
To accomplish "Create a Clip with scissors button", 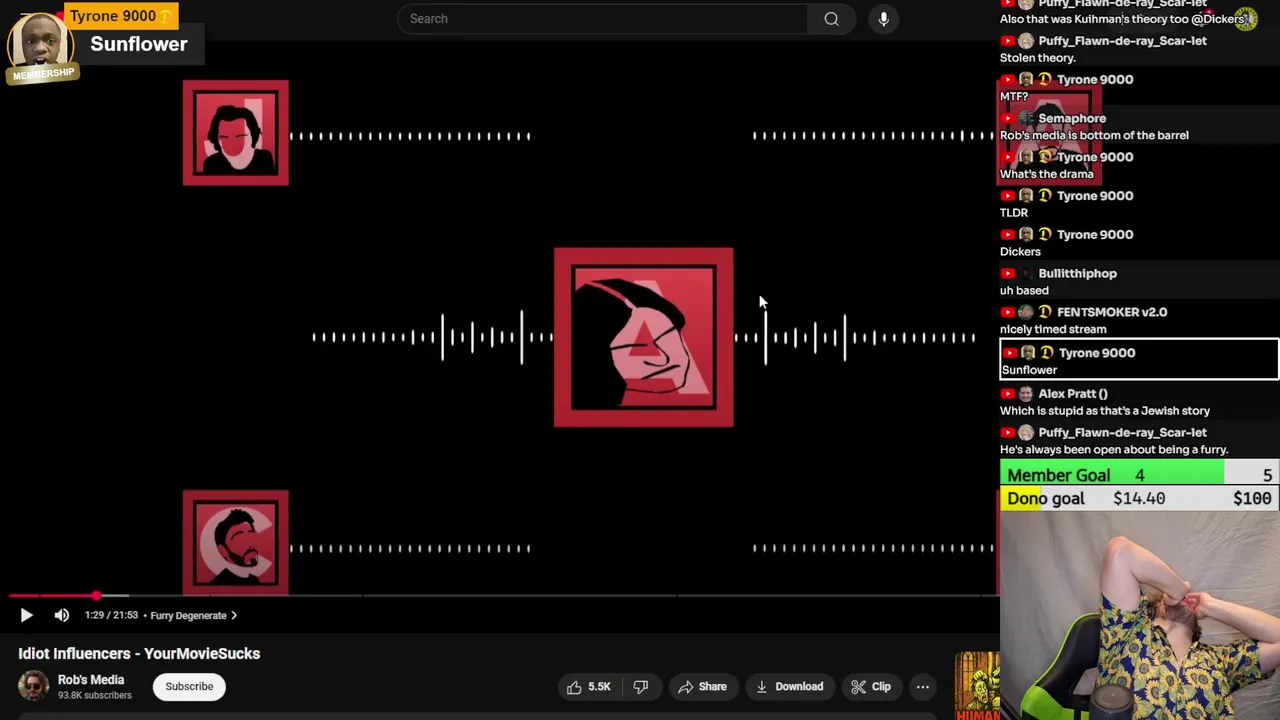I will tap(871, 687).
